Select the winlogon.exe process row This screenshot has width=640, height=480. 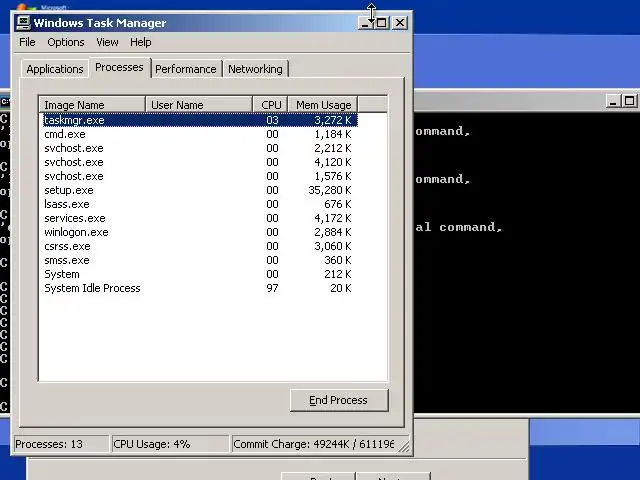click(x=200, y=232)
